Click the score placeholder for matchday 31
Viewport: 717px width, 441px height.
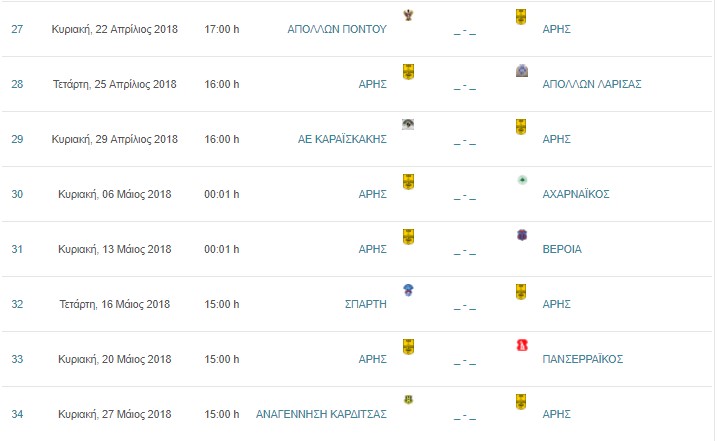click(x=465, y=250)
